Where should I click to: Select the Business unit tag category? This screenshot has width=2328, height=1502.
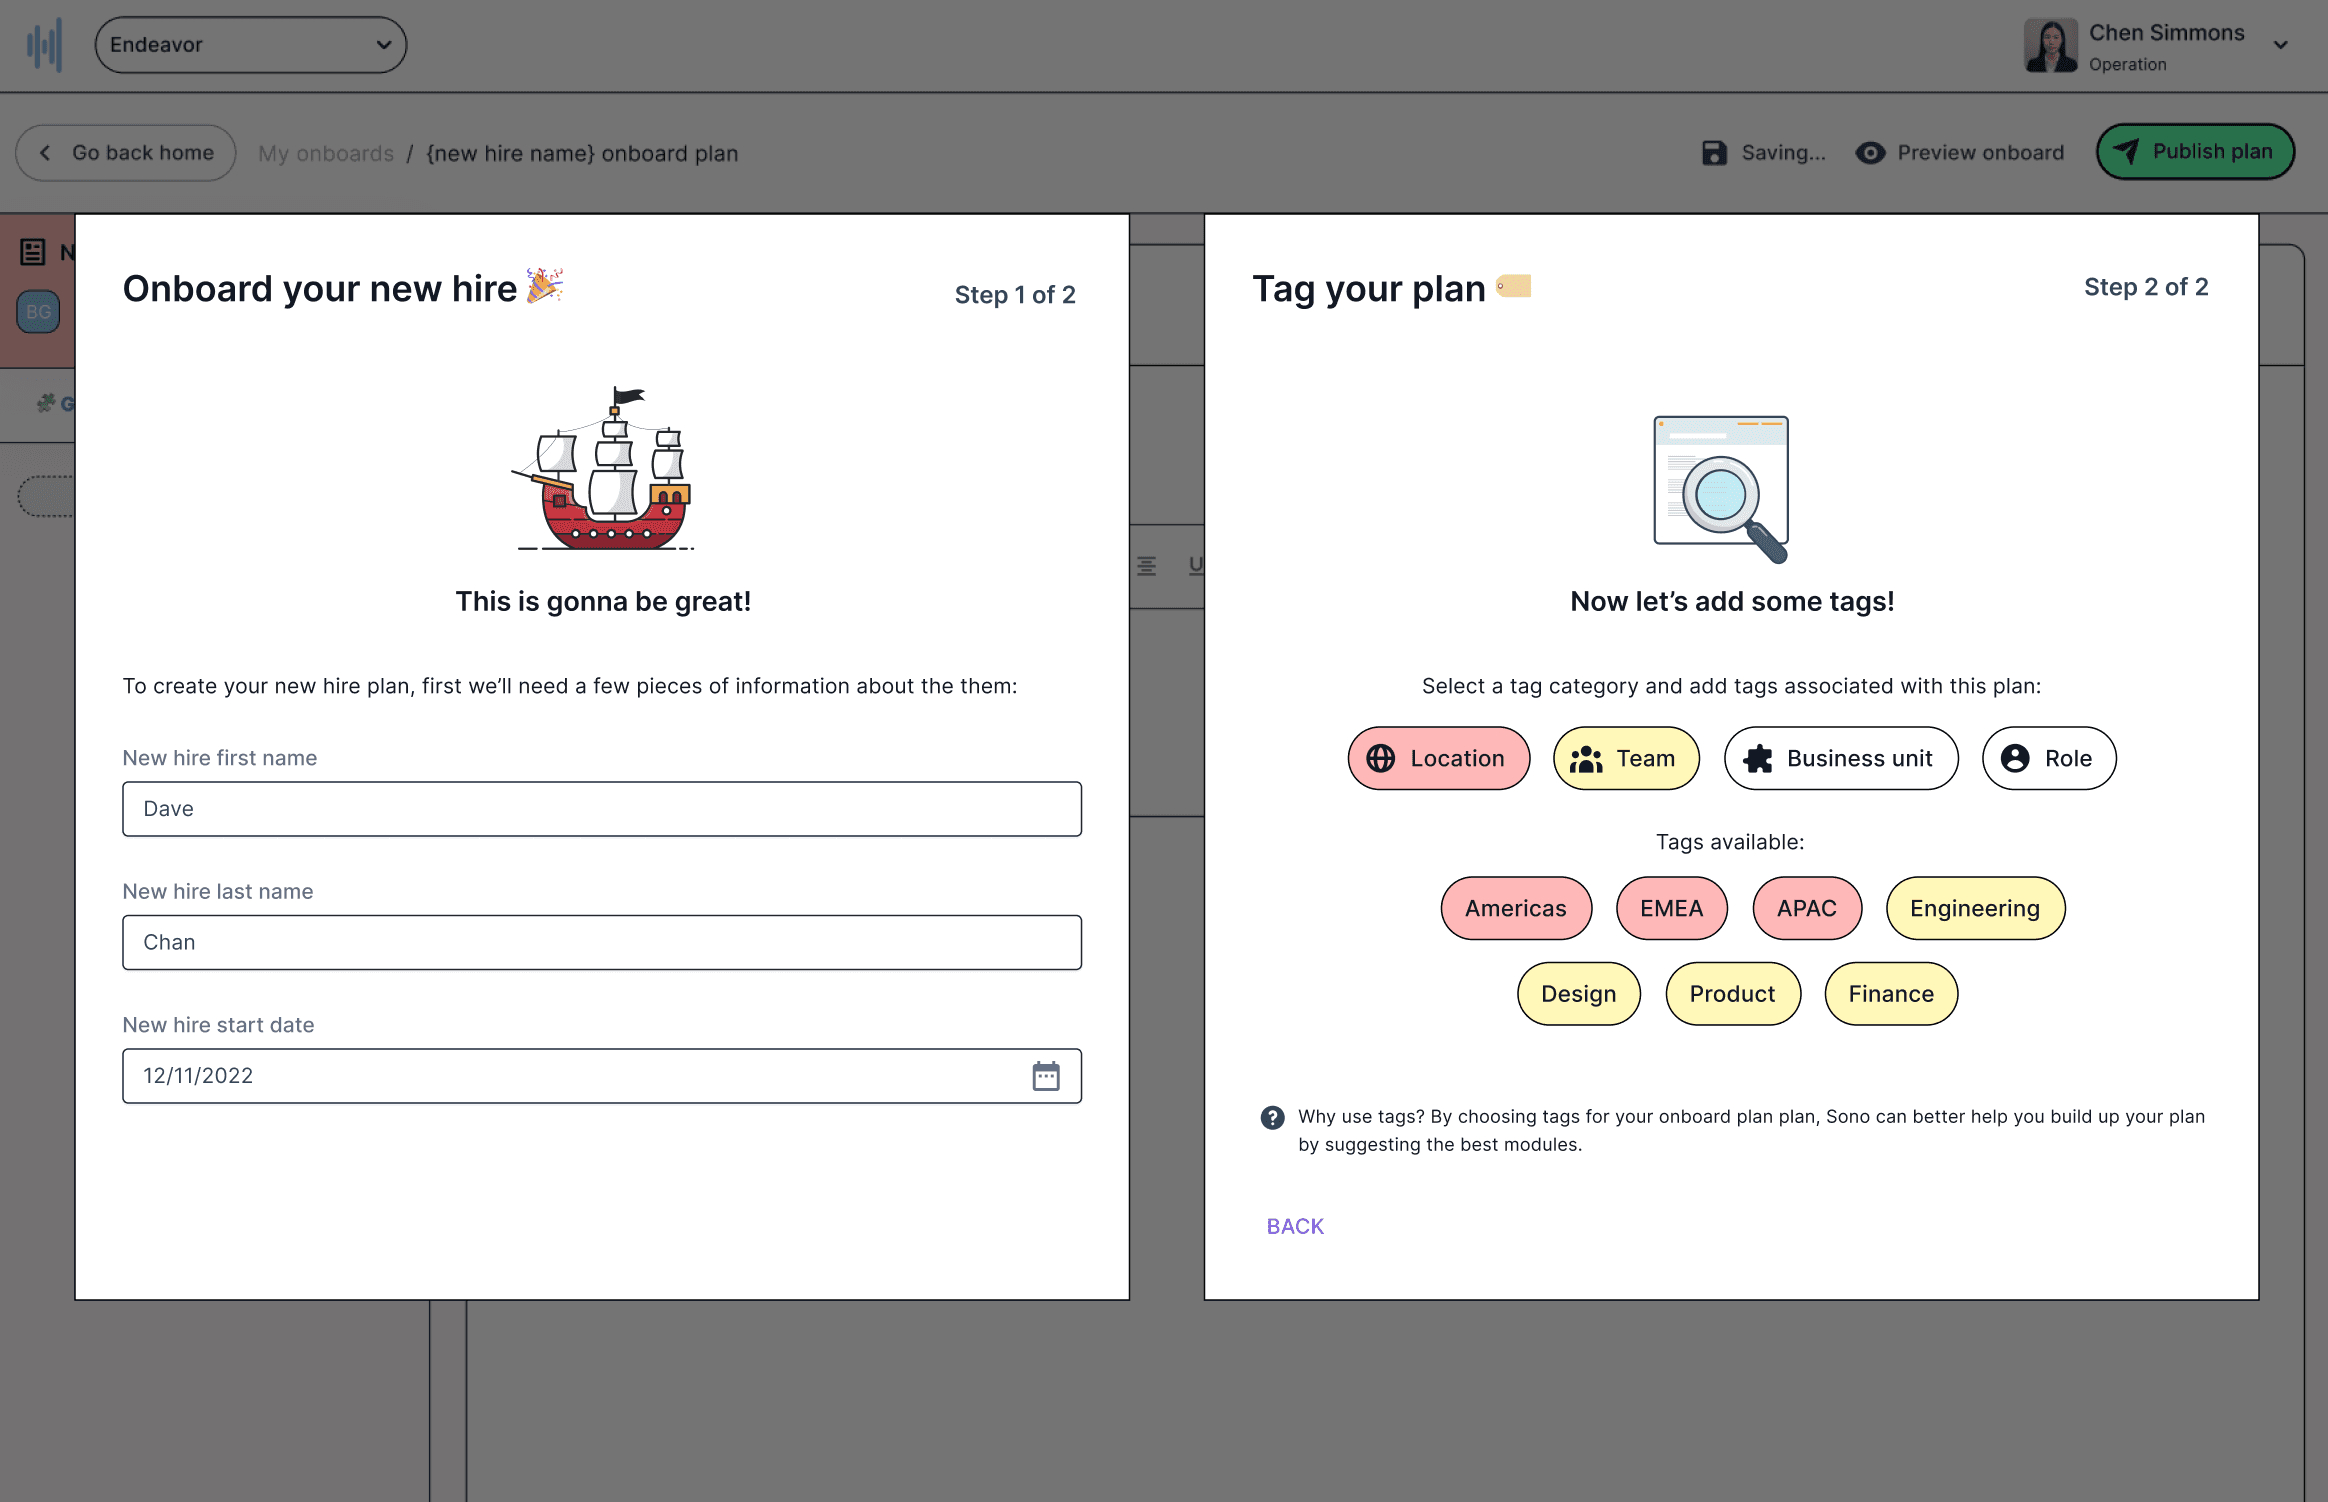(1840, 758)
